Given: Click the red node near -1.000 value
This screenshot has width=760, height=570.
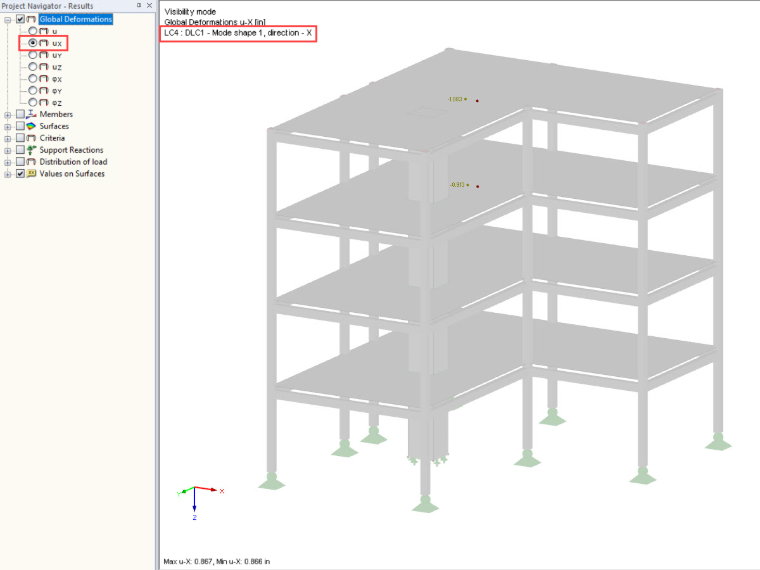Looking at the screenshot, I should [477, 101].
